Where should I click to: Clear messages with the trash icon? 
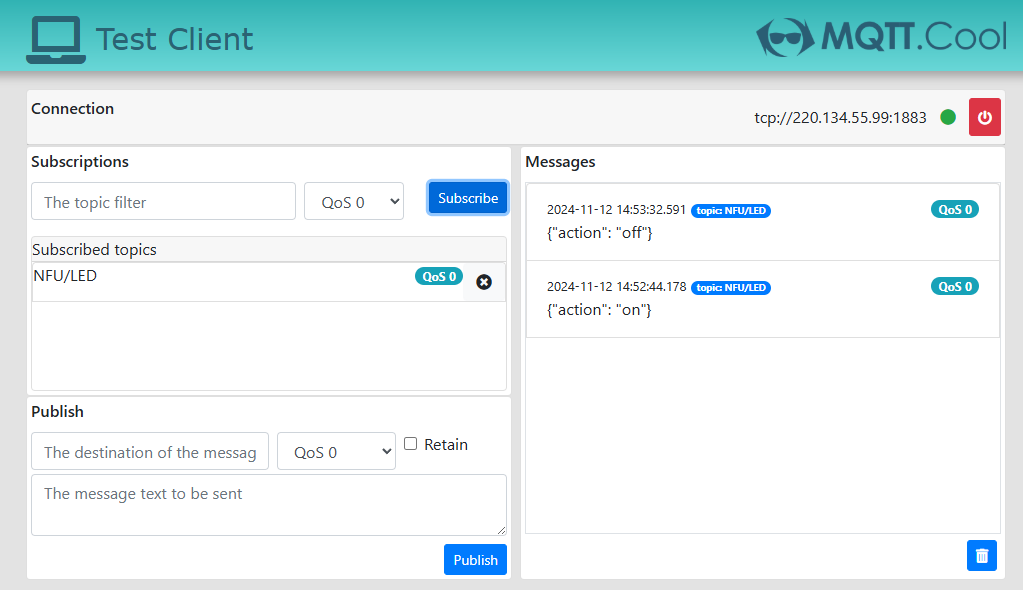[982, 555]
